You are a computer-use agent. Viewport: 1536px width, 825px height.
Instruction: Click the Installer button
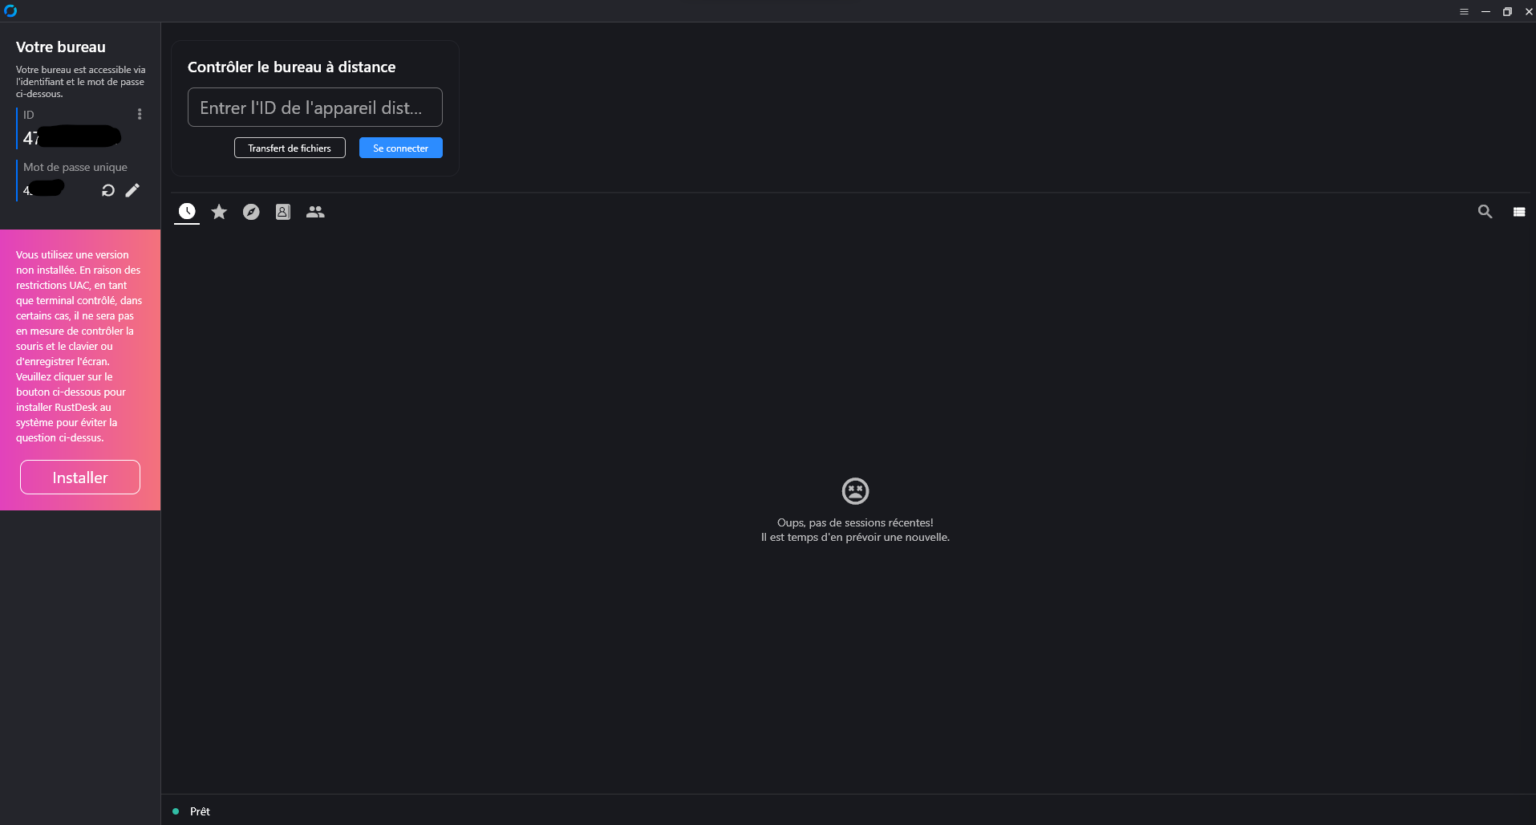click(x=80, y=477)
